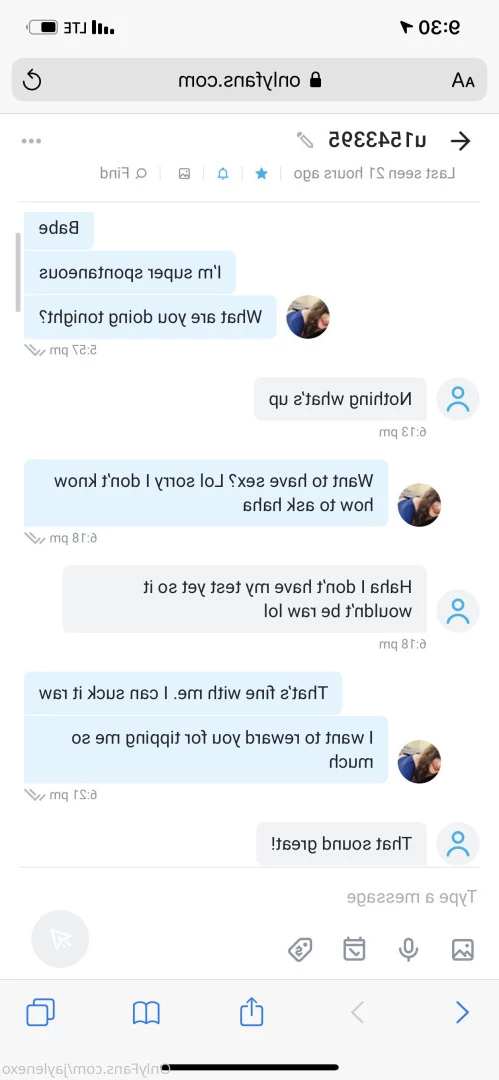Screen dimensions: 499x1080
Task: Click the round send message button
Action: tap(60, 939)
